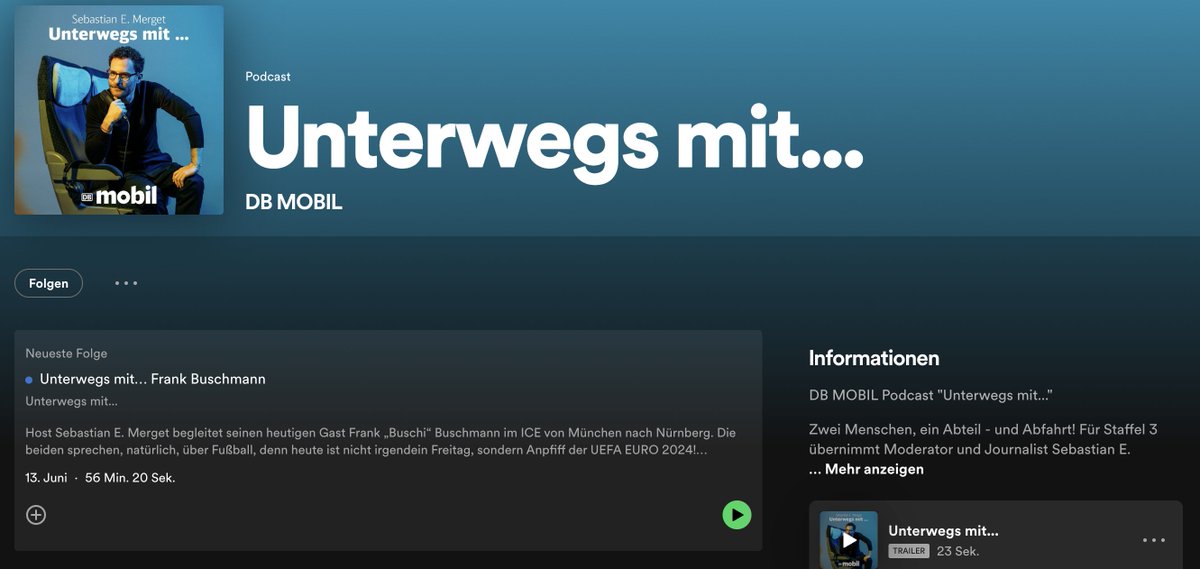
Task: Click the Neueste Folge label
Action: point(66,353)
